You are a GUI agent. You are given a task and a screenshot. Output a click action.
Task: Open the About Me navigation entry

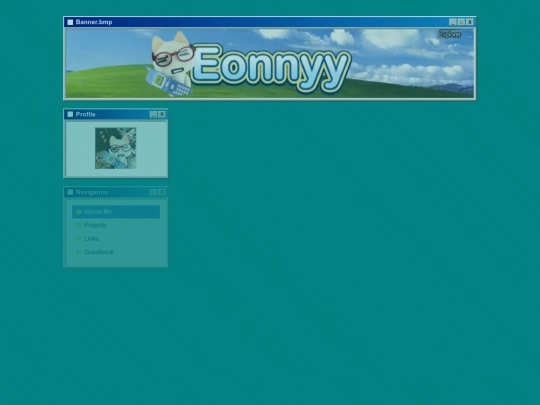(116, 211)
